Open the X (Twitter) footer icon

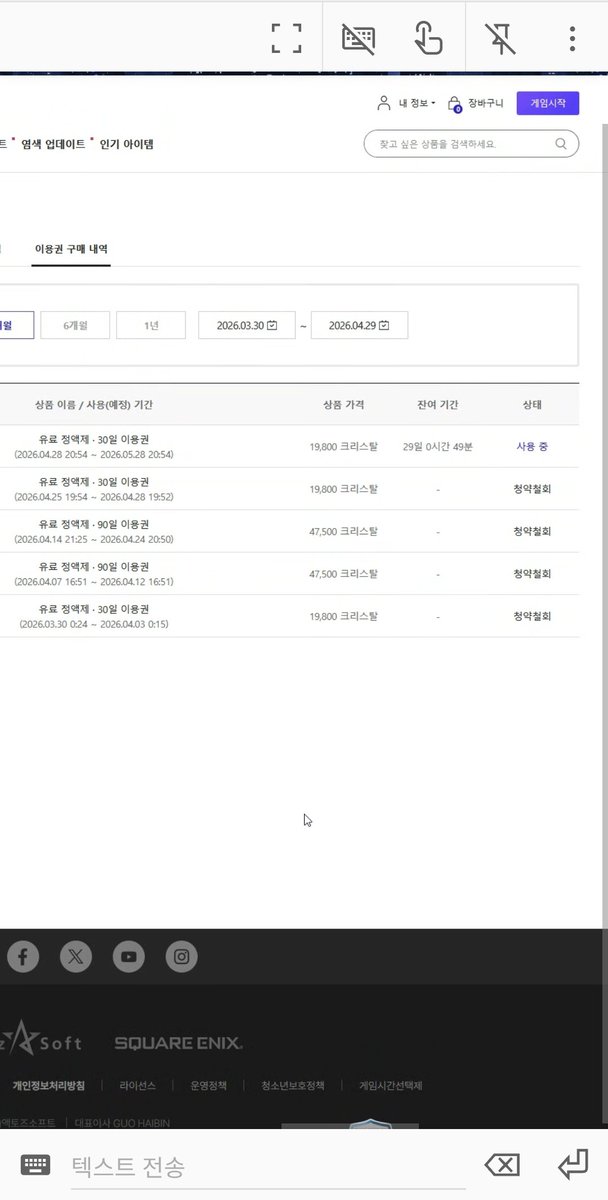(75, 957)
